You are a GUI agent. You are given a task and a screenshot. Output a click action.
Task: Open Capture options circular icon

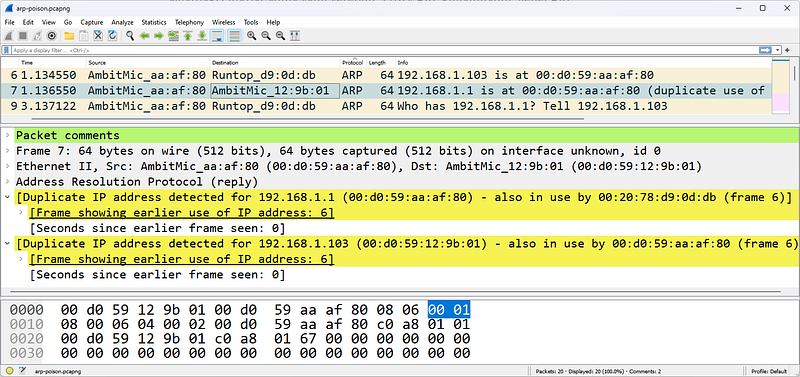coord(52,36)
